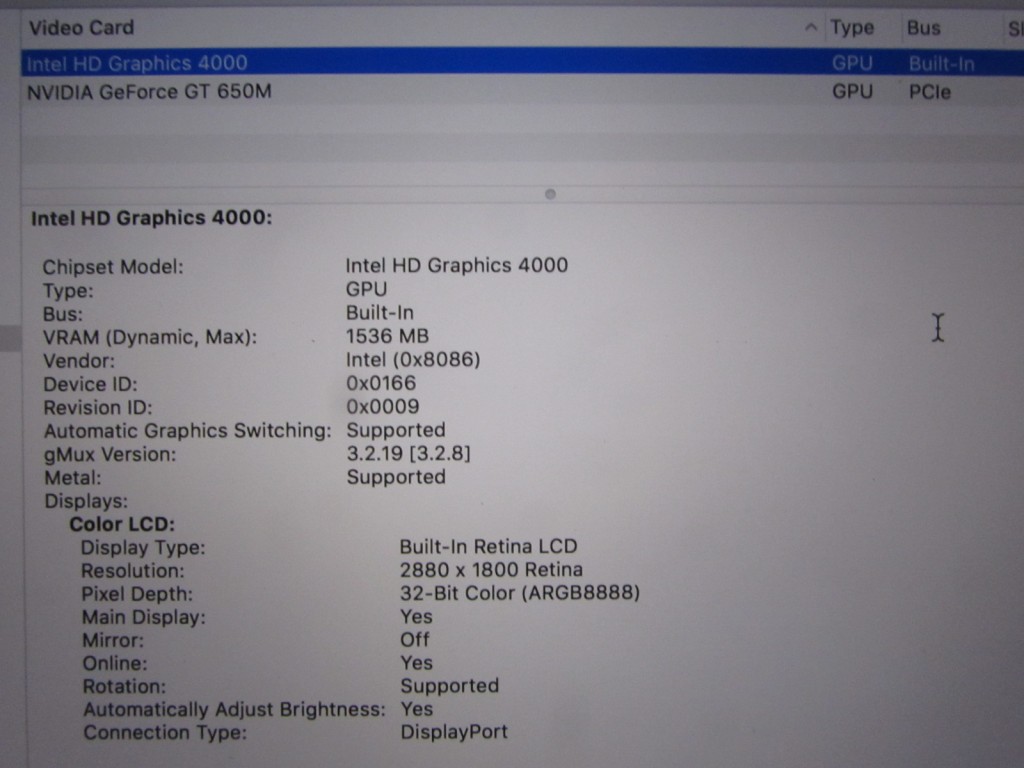
Task: Select Yes value for Automatically Adjust Brightness
Action: coord(417,709)
